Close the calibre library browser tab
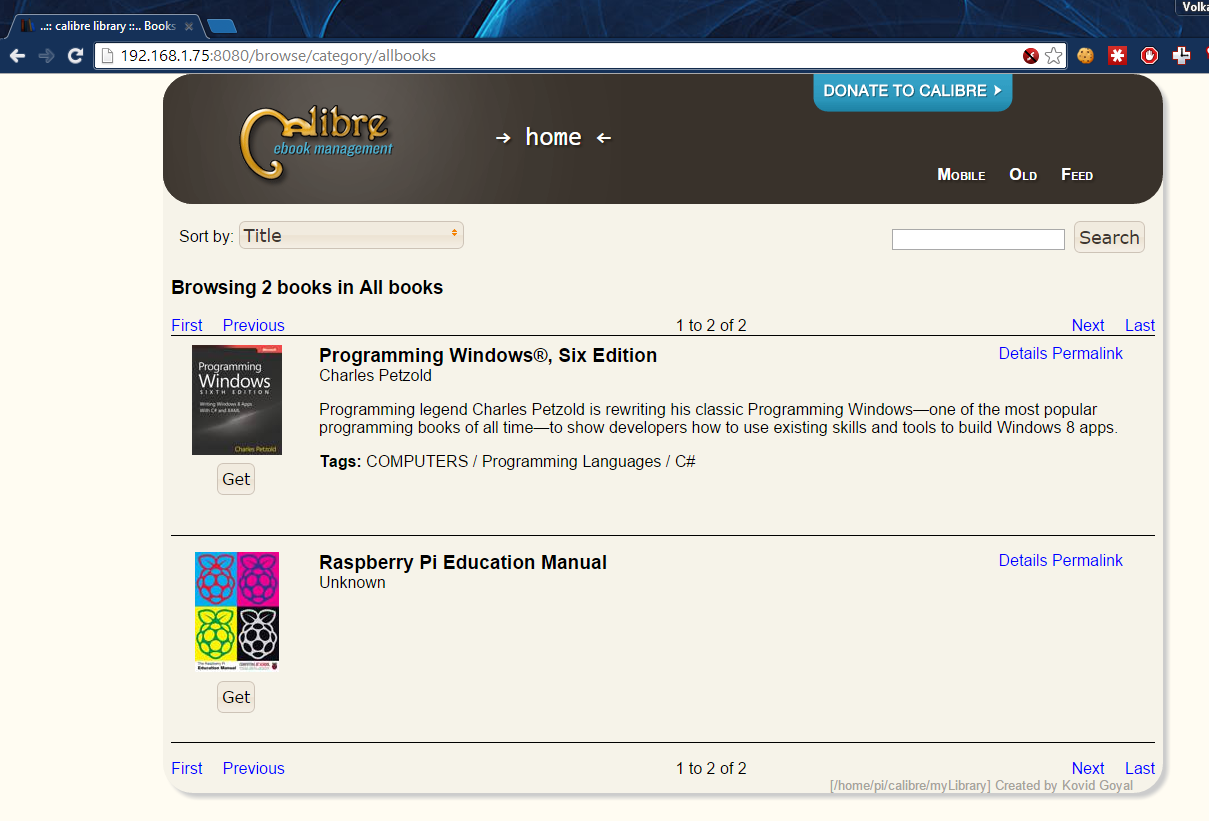 [x=189, y=26]
